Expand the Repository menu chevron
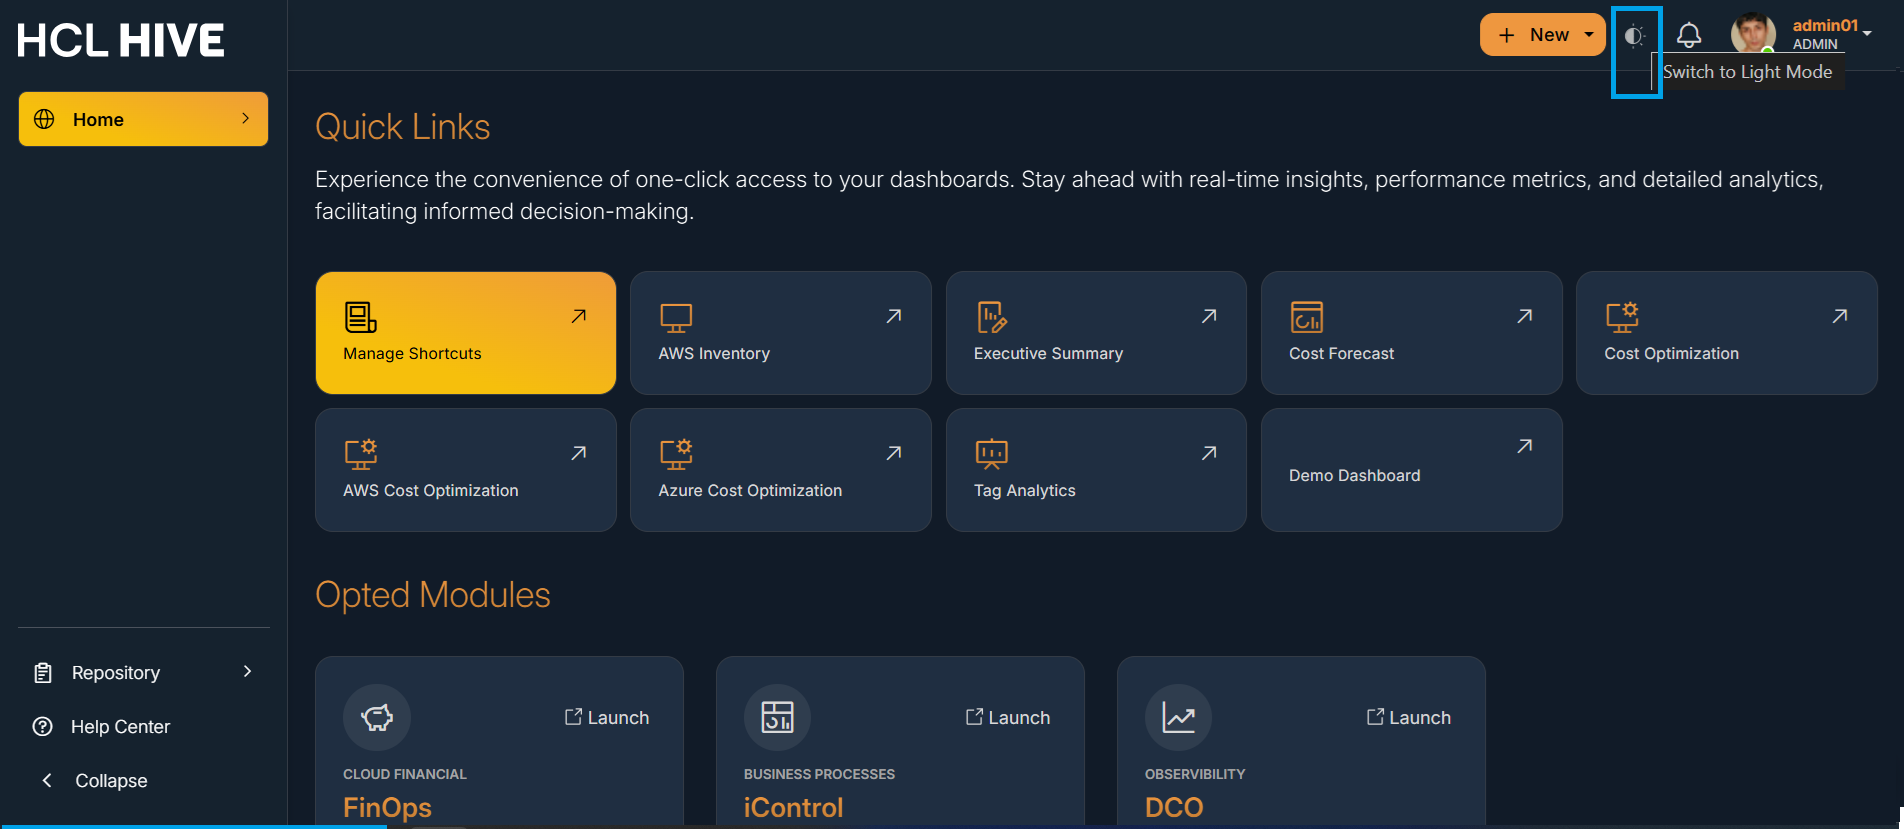This screenshot has height=829, width=1904. click(247, 672)
